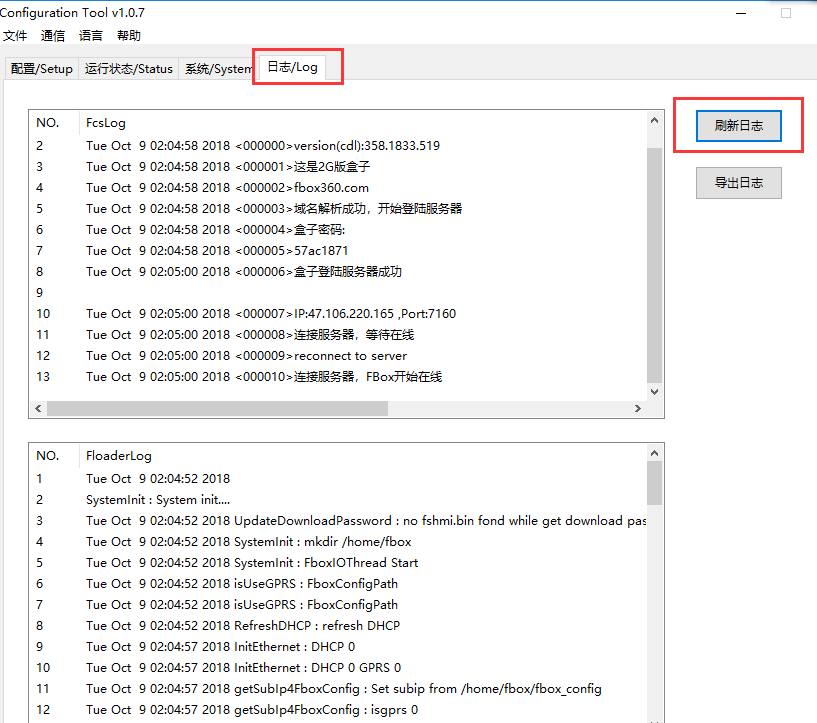
Task: Select row SystemInit : FboxIOThread Start
Action: 338,563
